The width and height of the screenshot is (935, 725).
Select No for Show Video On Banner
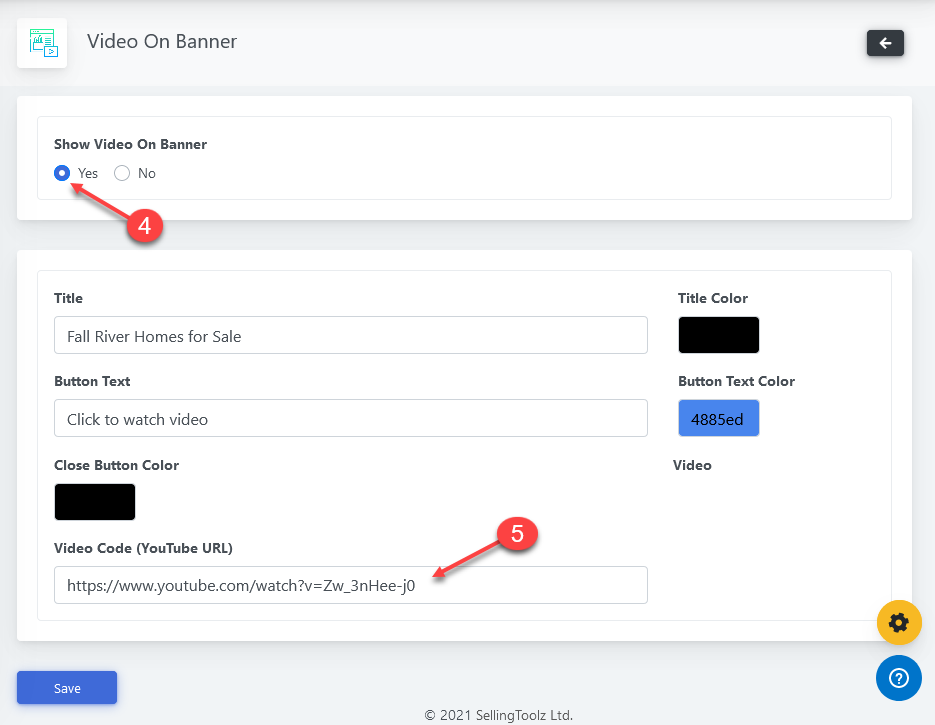click(122, 173)
